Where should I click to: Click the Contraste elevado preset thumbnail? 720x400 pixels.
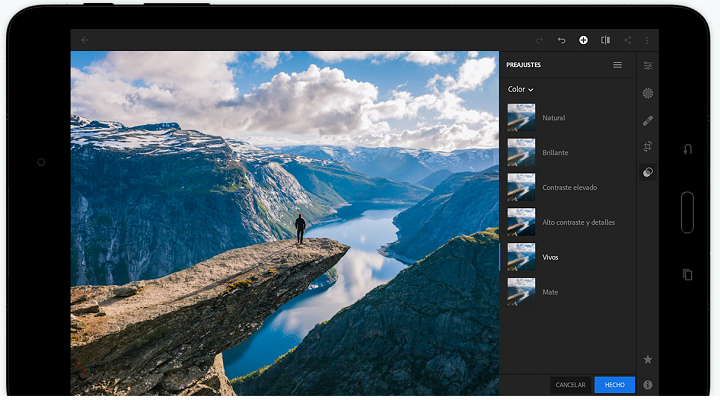(521, 187)
